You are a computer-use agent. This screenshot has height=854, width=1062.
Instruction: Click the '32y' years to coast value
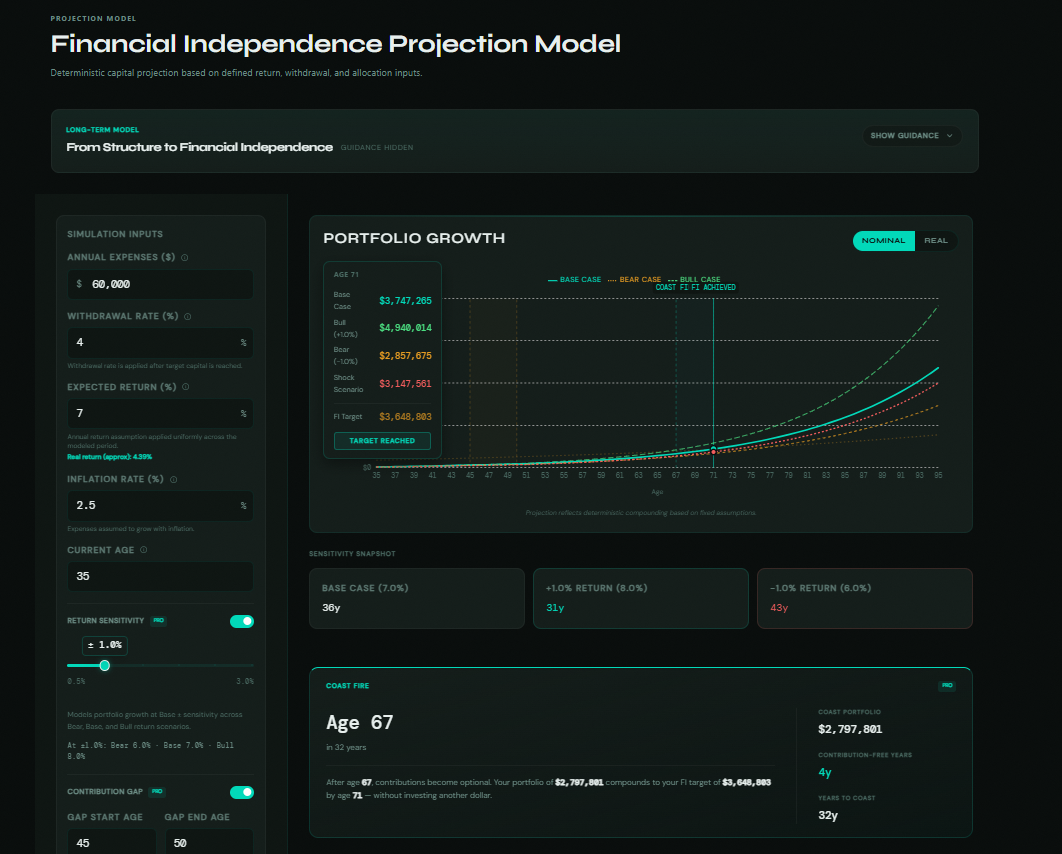tap(828, 815)
